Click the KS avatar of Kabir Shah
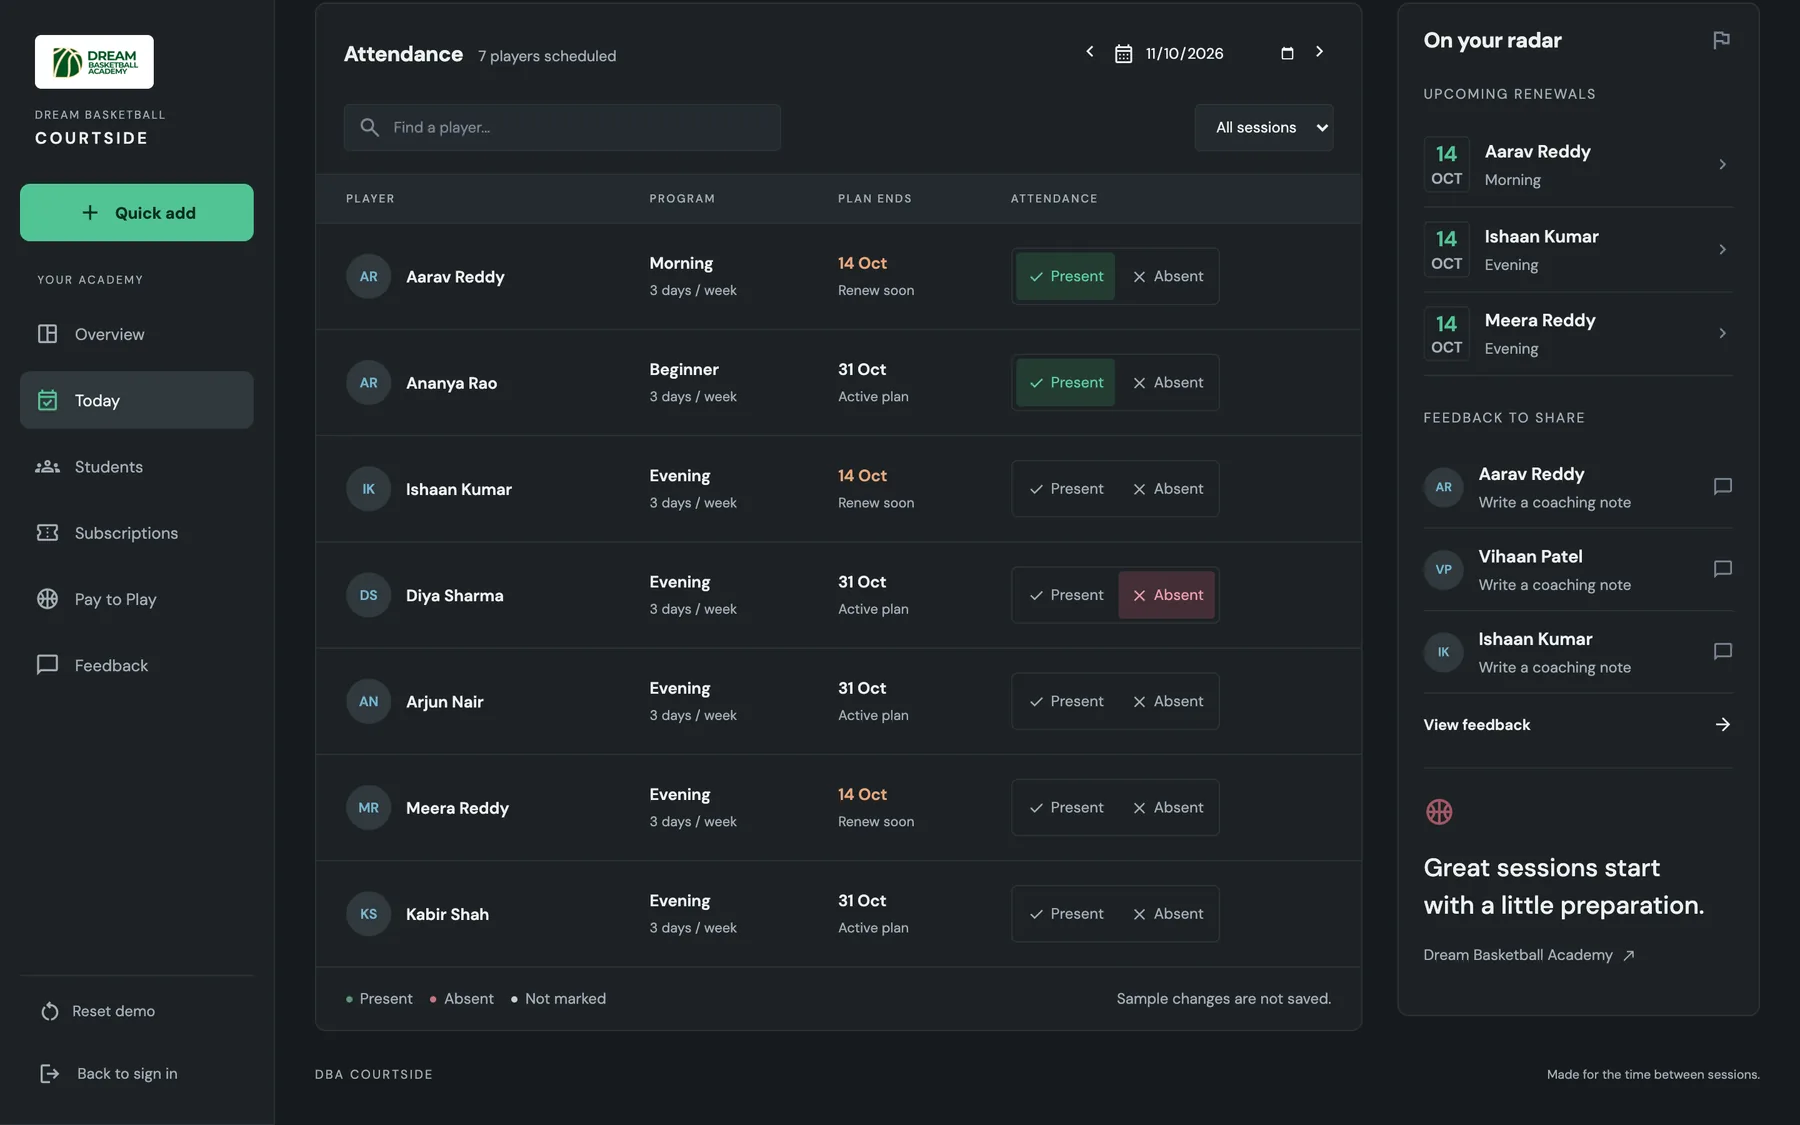 tap(368, 914)
